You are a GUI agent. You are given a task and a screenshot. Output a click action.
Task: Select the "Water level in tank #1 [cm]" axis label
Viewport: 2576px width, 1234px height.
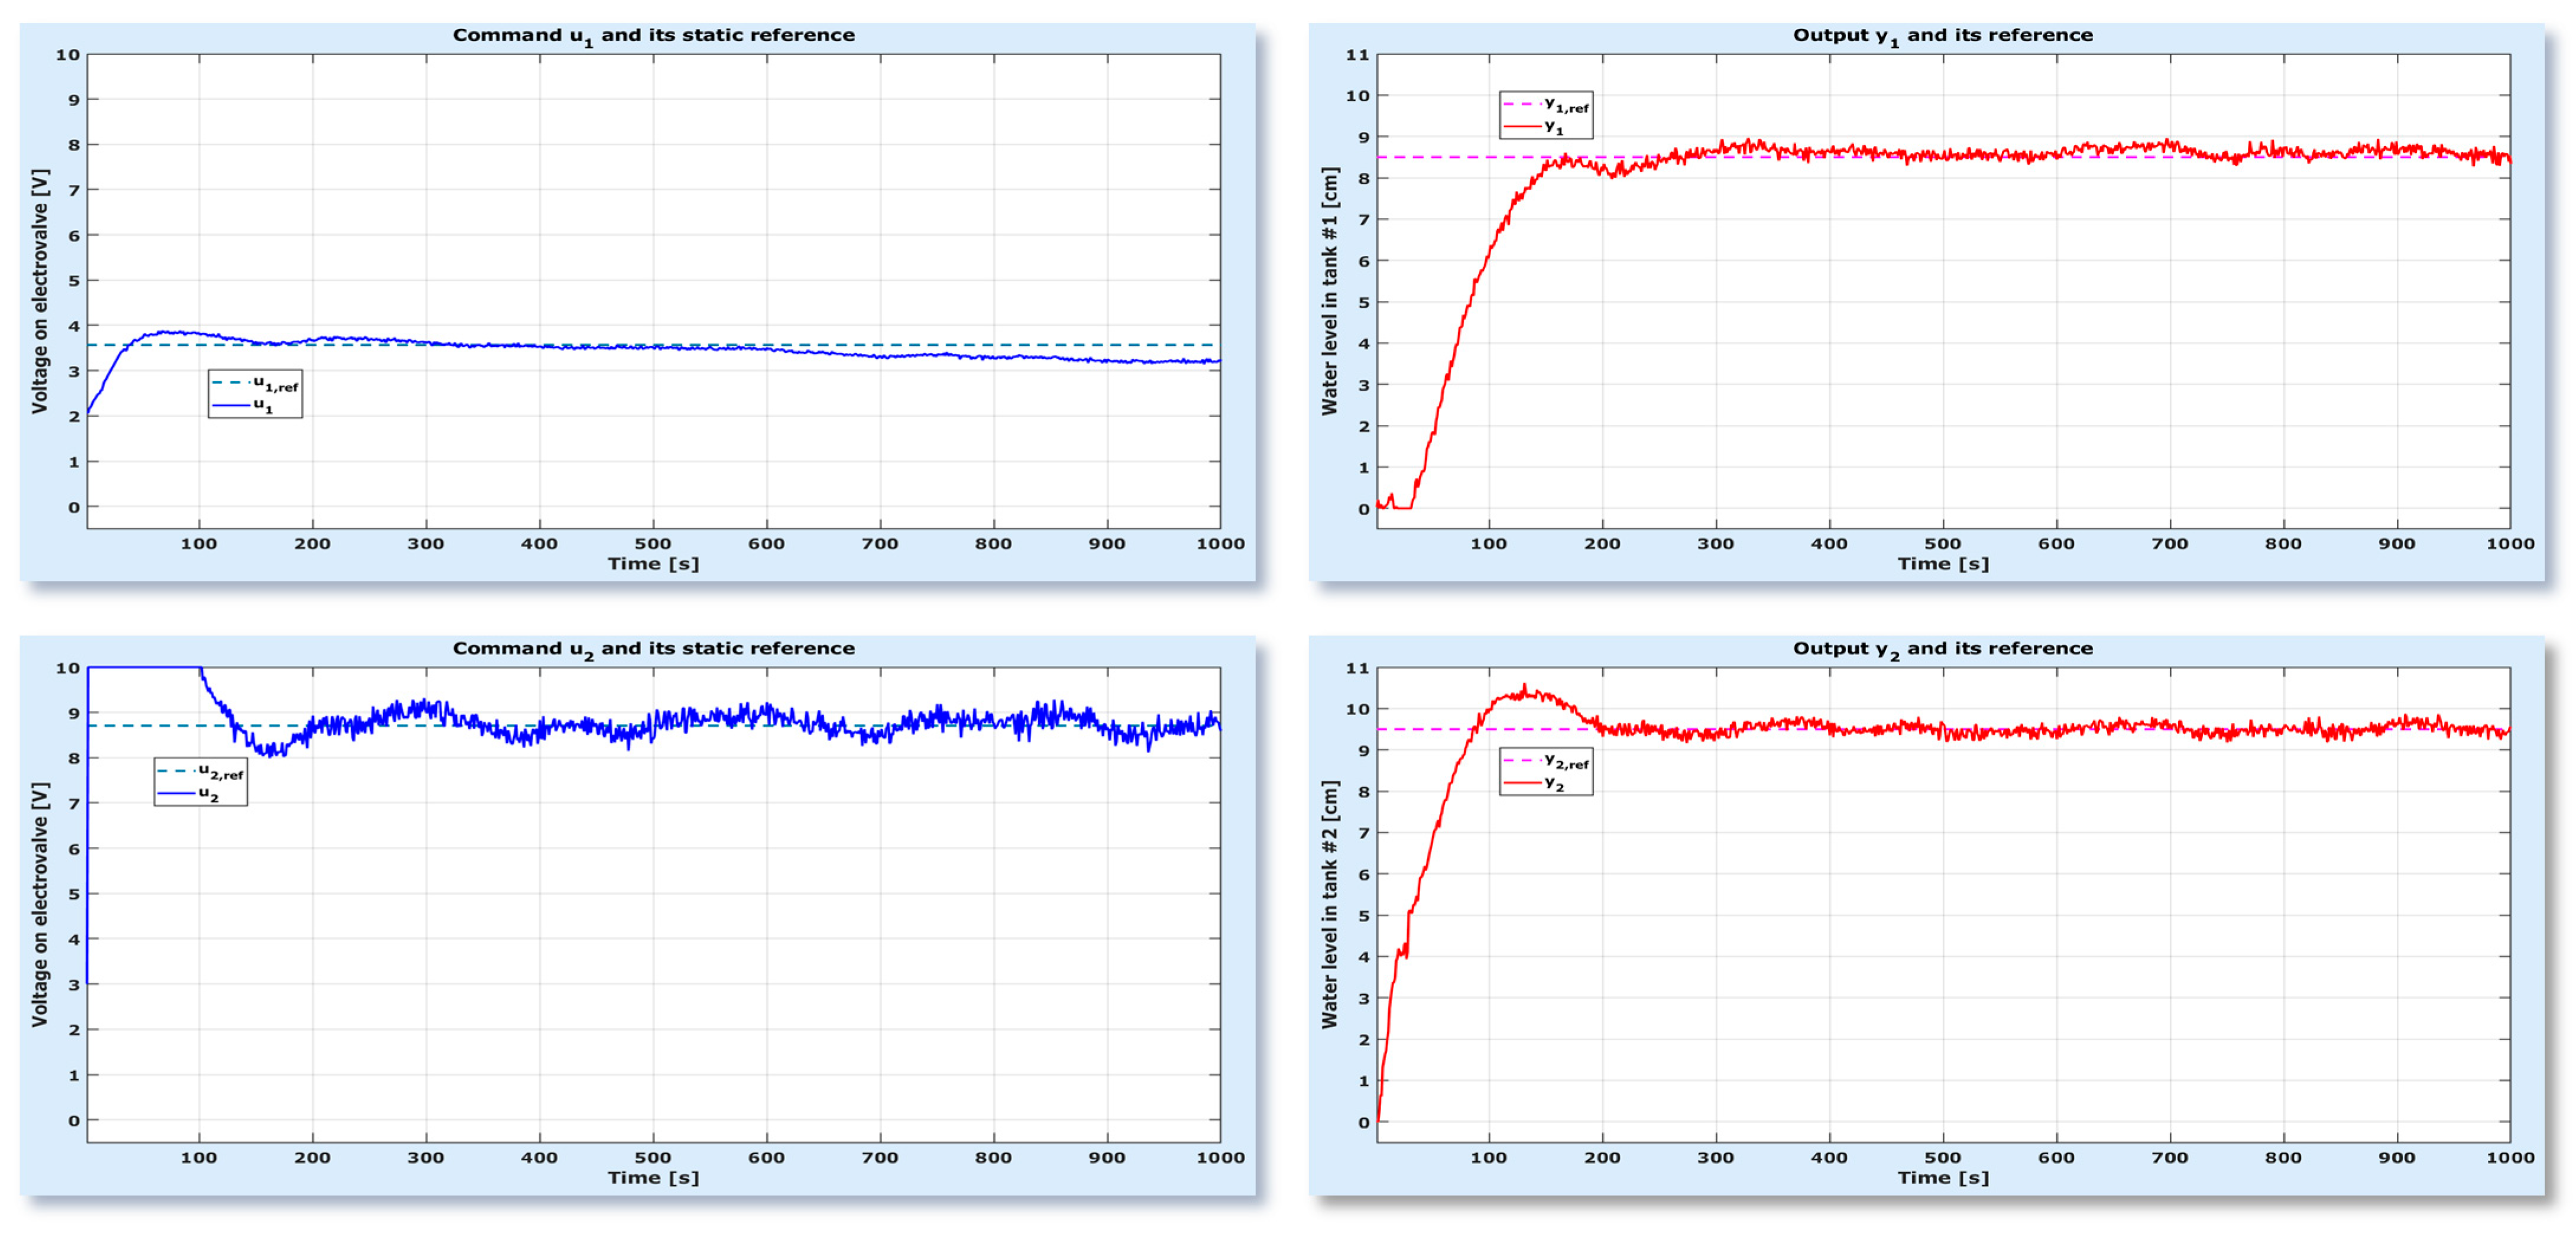click(1330, 291)
